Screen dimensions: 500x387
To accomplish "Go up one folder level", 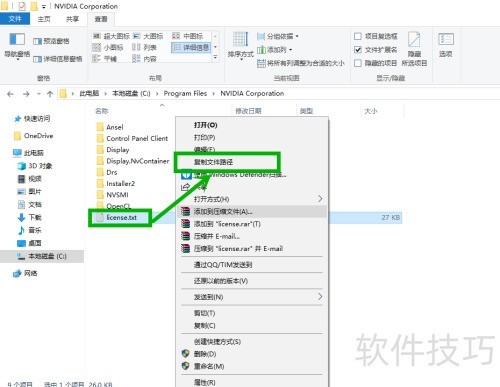I will point(50,94).
